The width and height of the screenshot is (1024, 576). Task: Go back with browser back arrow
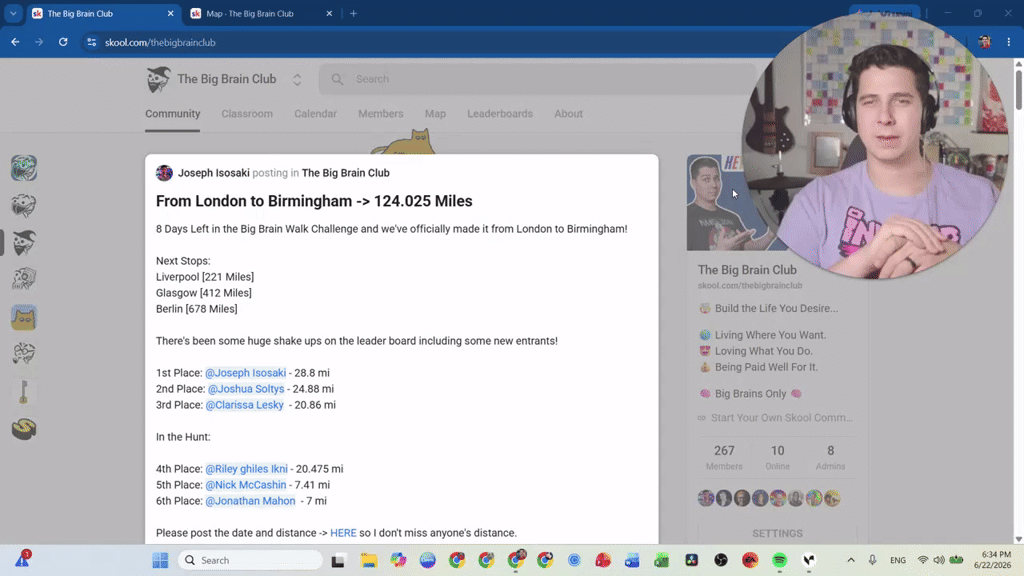[15, 42]
